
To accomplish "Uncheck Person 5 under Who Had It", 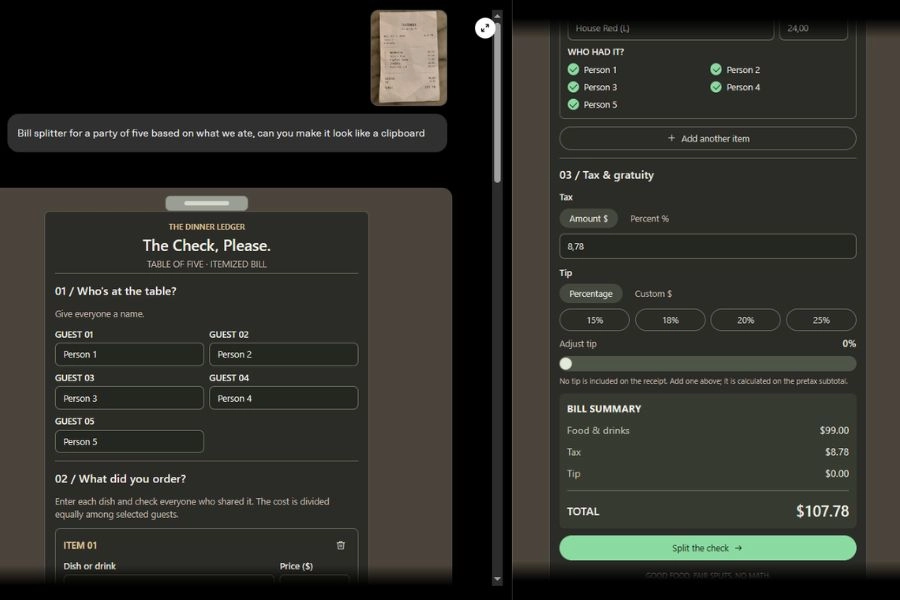I will coord(573,104).
